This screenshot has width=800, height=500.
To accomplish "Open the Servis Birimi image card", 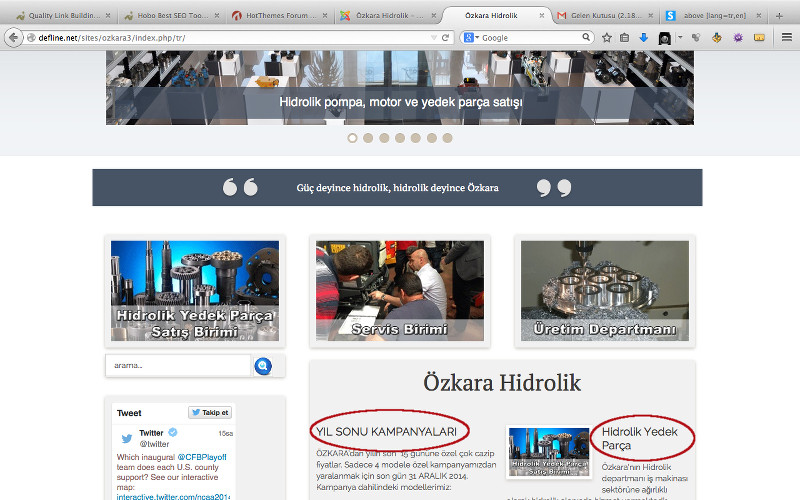I will coord(400,291).
